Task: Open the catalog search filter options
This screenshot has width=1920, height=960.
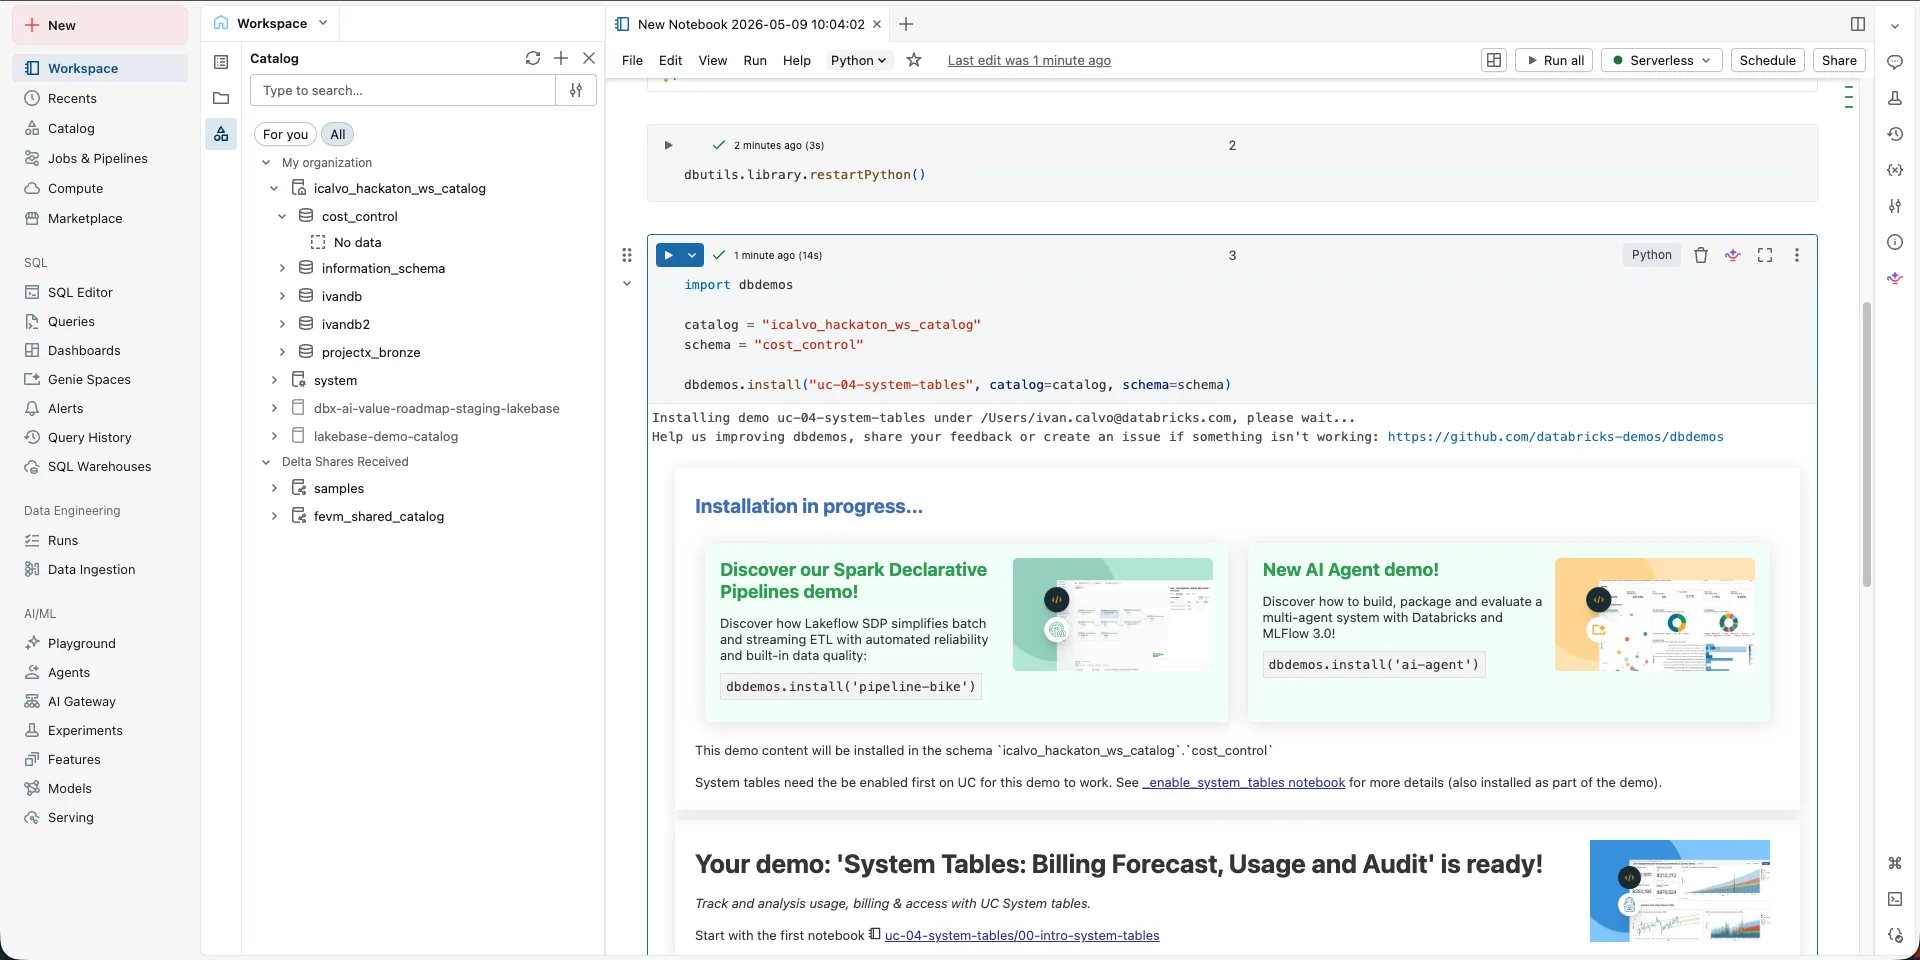Action: (576, 90)
